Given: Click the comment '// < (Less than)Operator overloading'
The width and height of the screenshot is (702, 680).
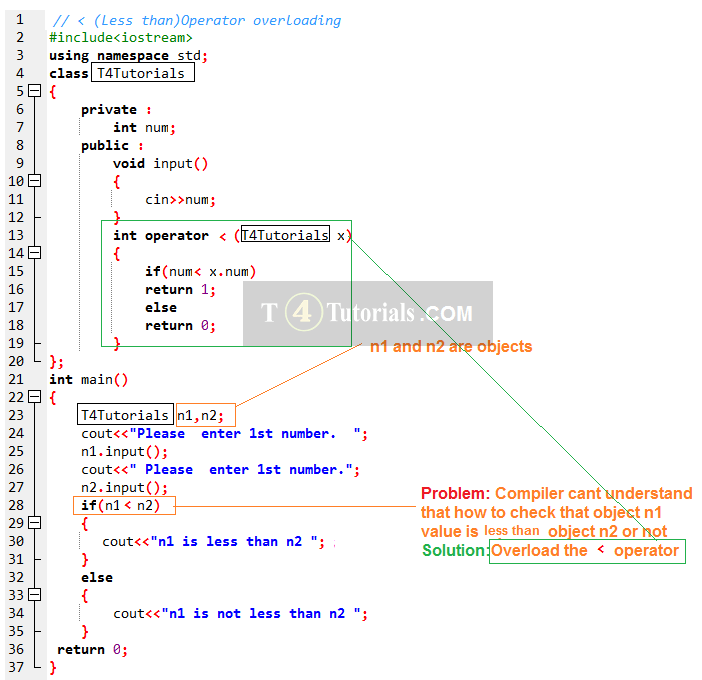Looking at the screenshot, I should pyautogui.click(x=197, y=21).
